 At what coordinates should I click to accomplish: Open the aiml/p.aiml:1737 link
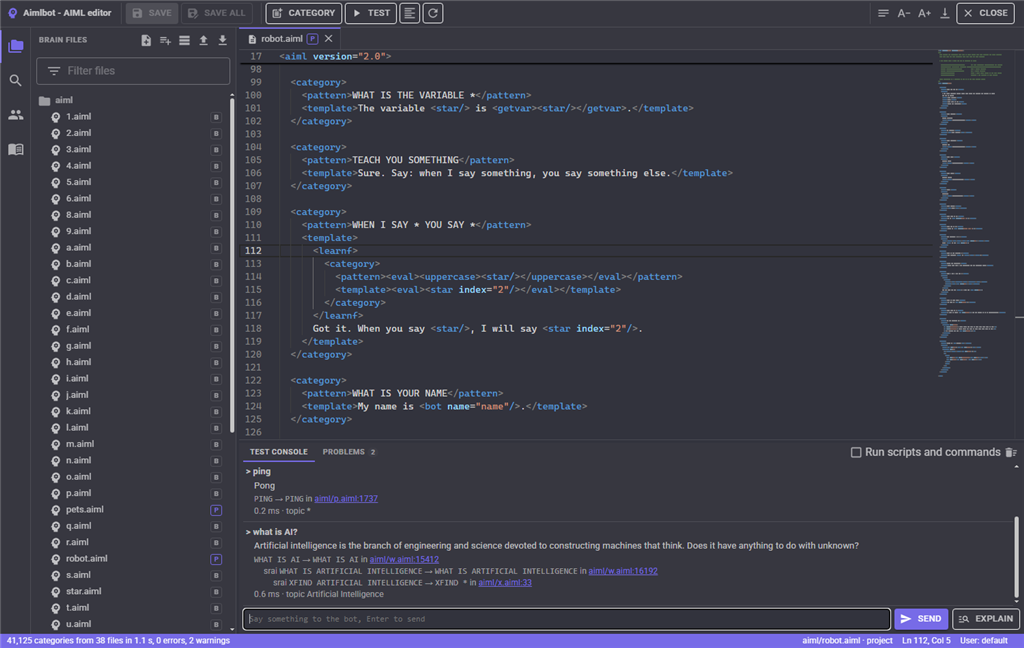[x=345, y=498]
